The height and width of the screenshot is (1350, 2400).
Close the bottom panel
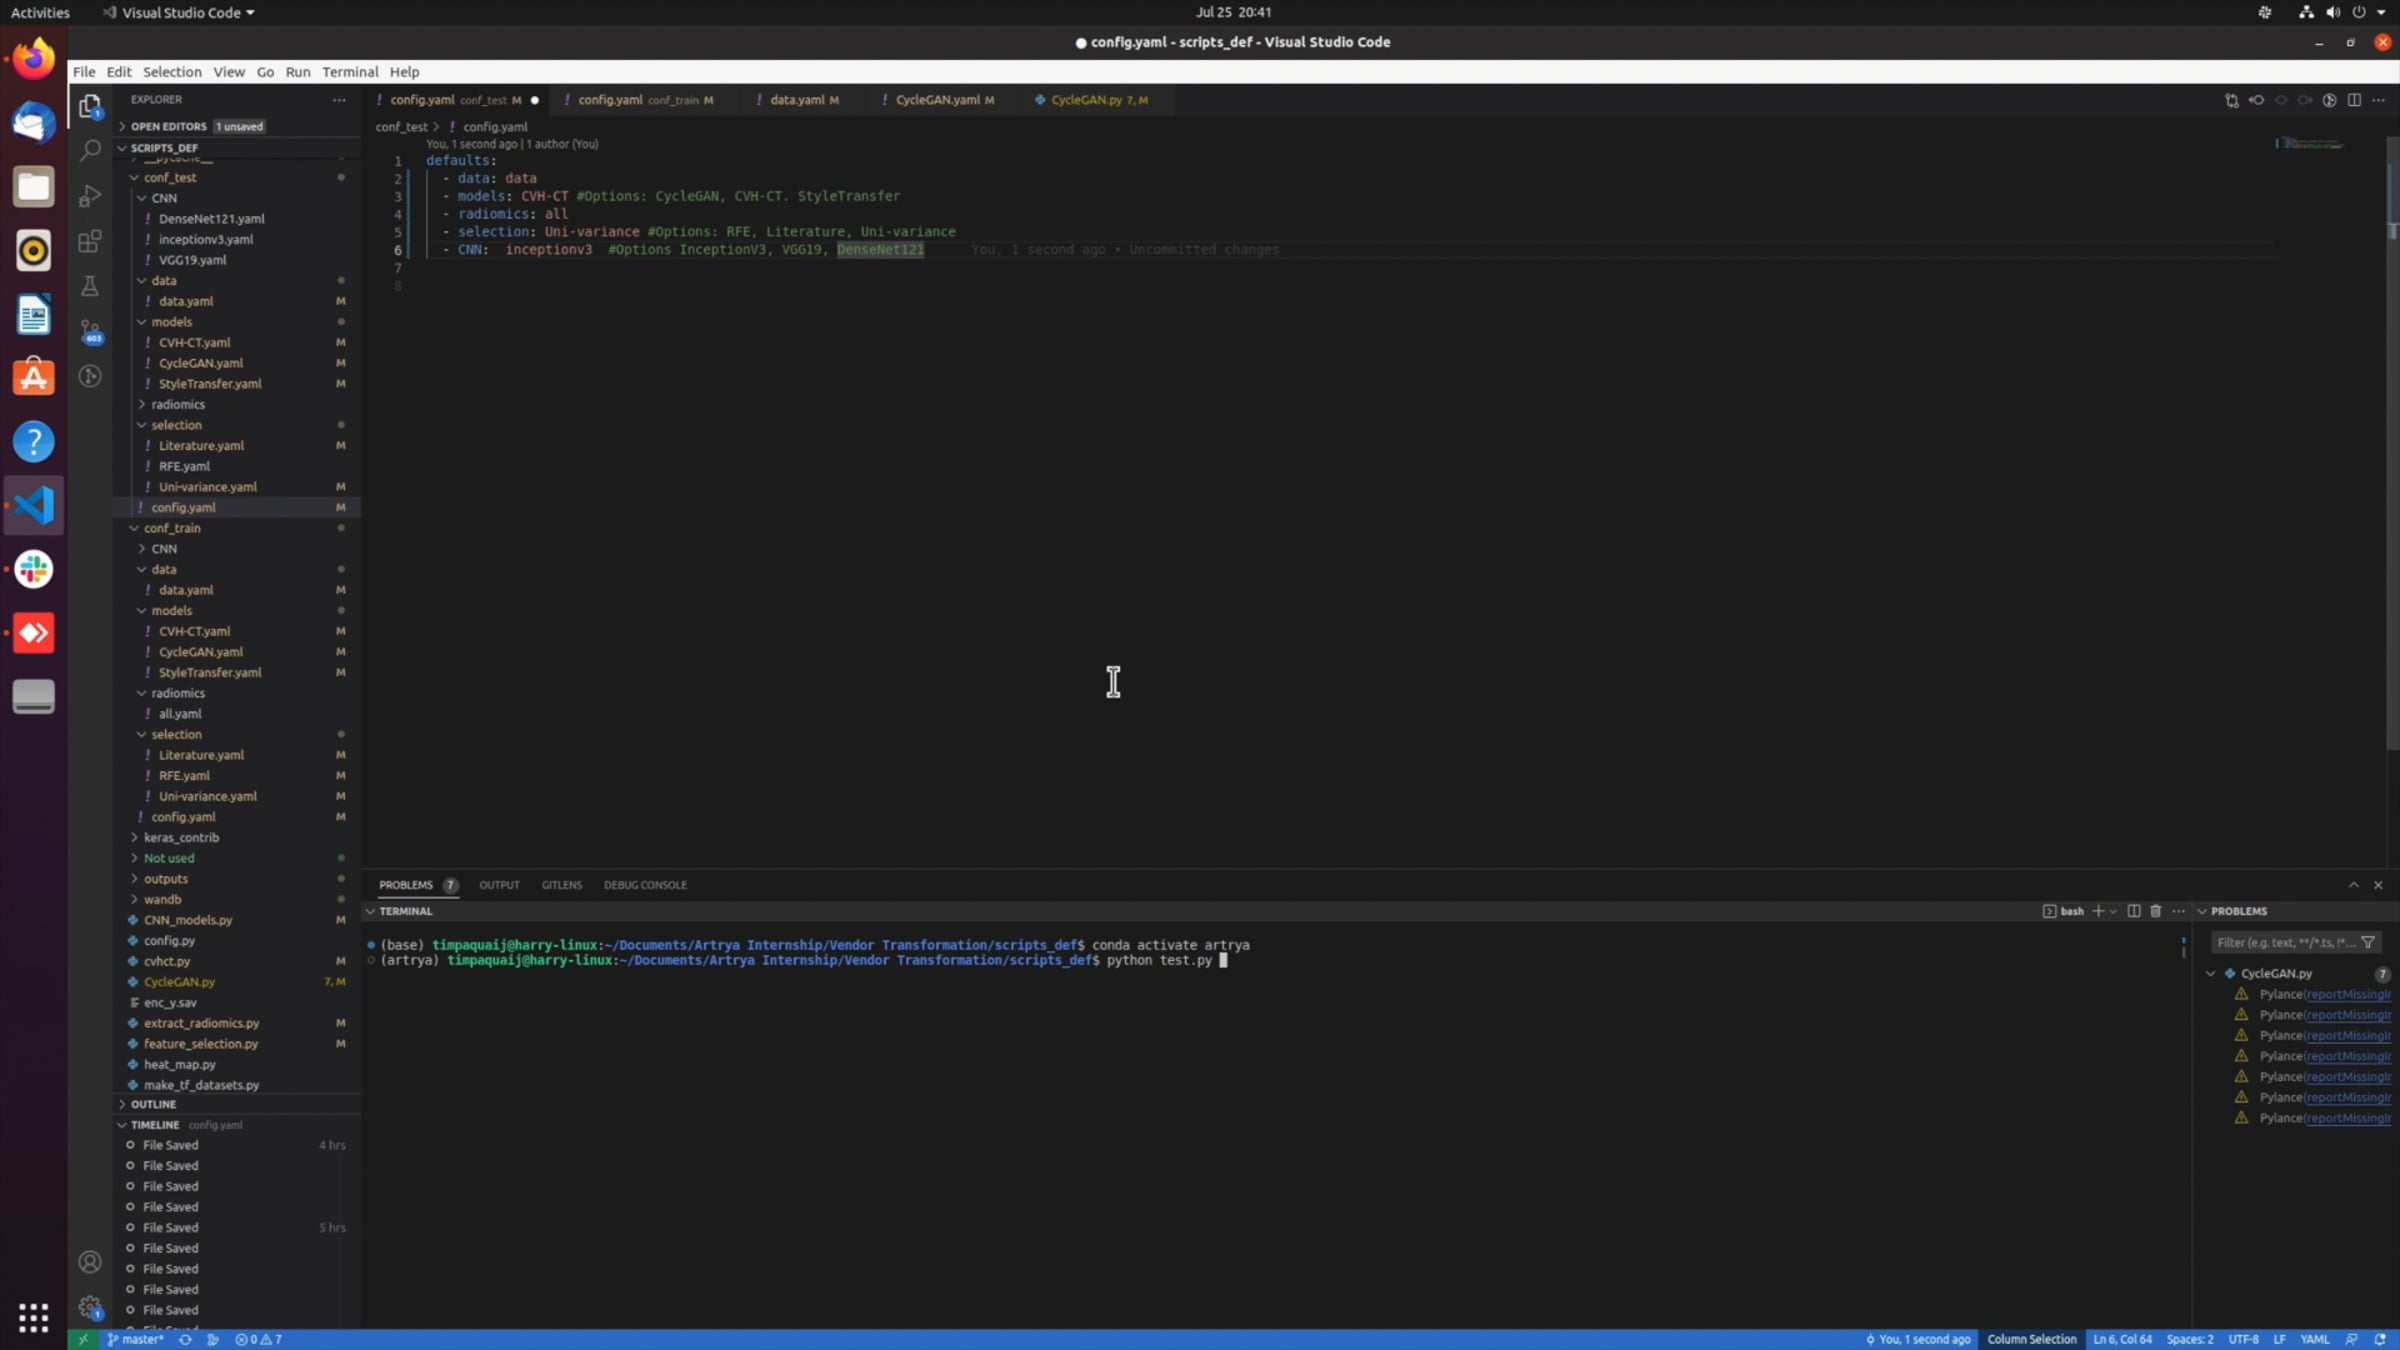pyautogui.click(x=2379, y=885)
